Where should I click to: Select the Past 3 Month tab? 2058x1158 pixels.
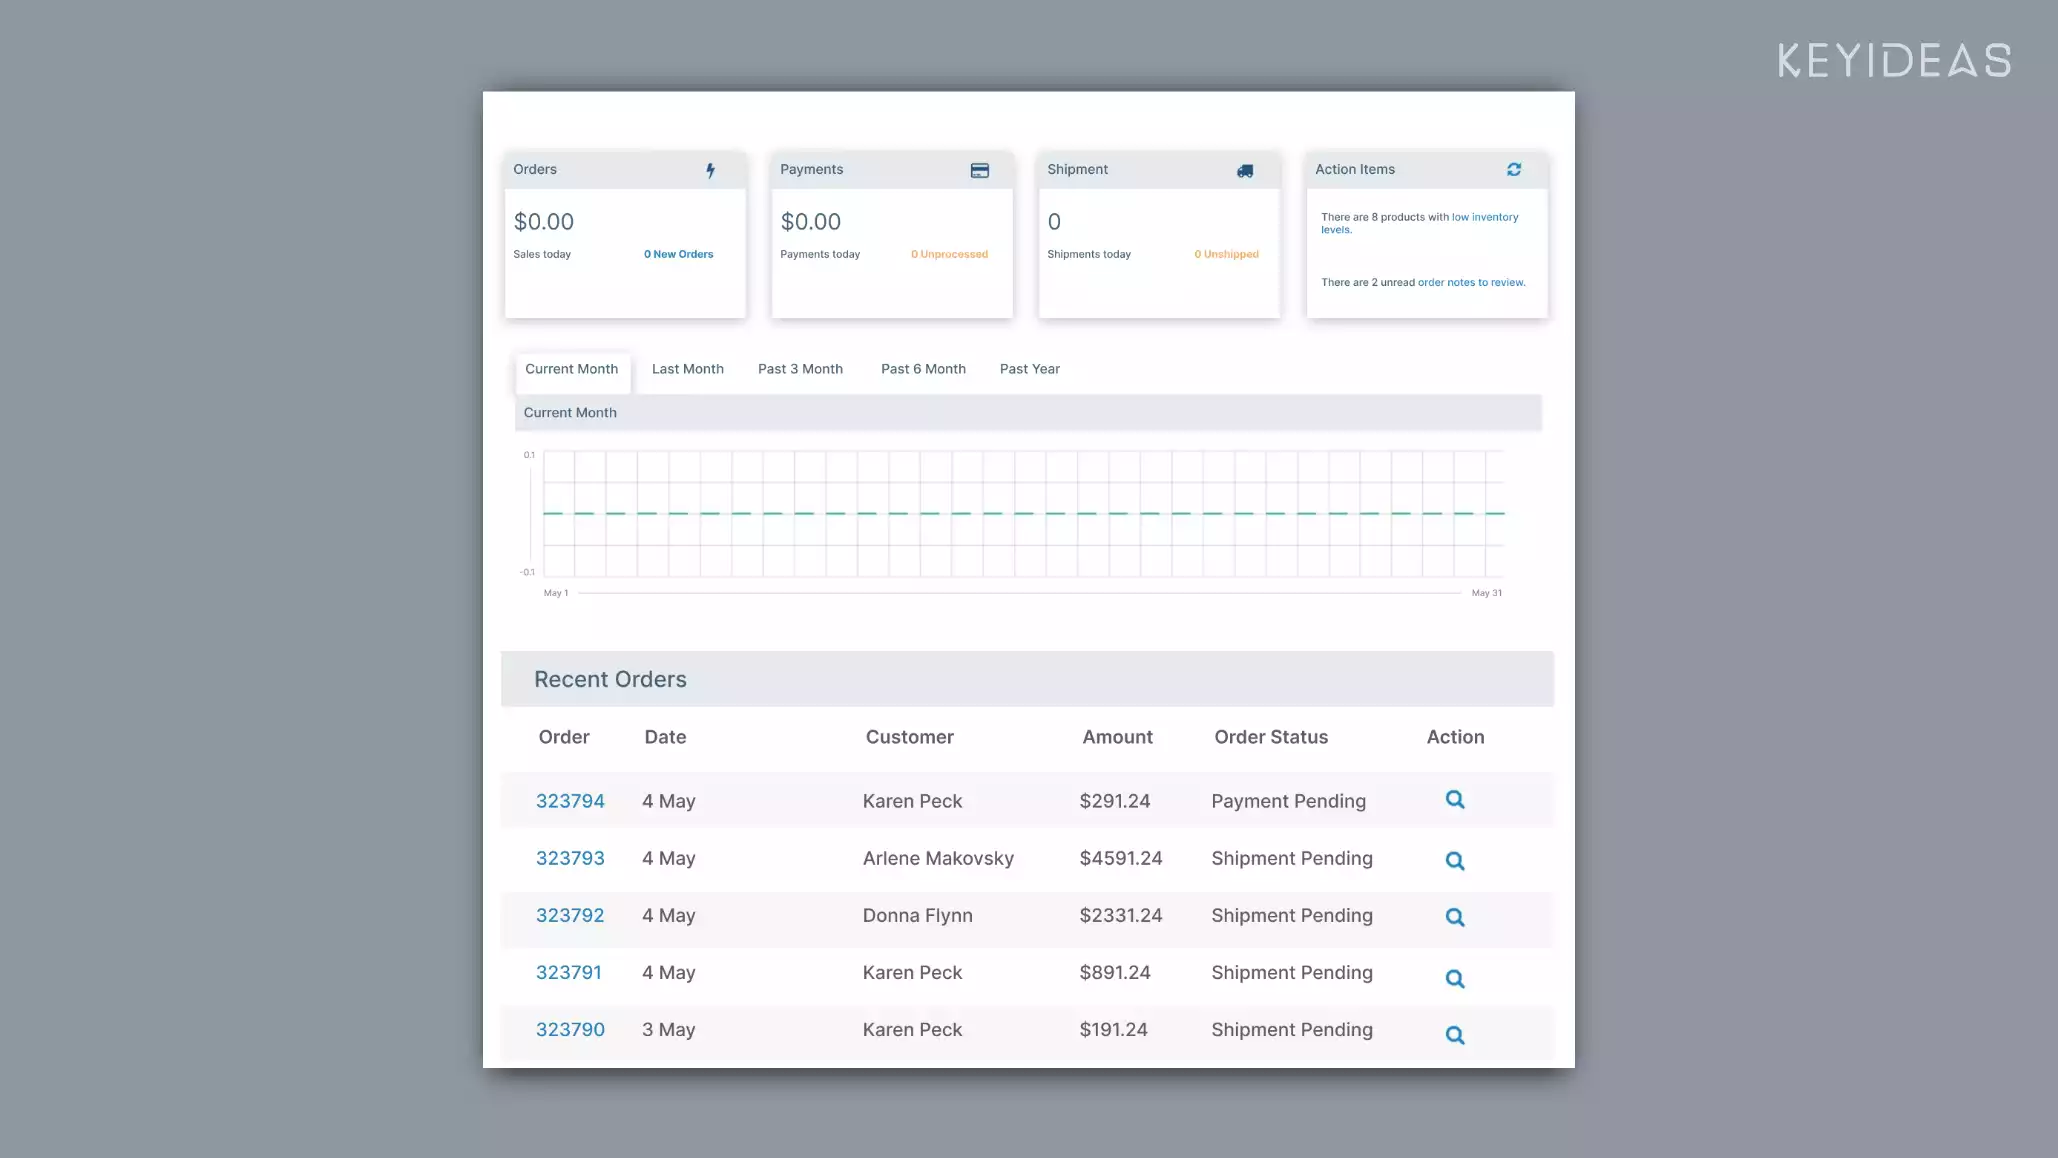tap(800, 369)
